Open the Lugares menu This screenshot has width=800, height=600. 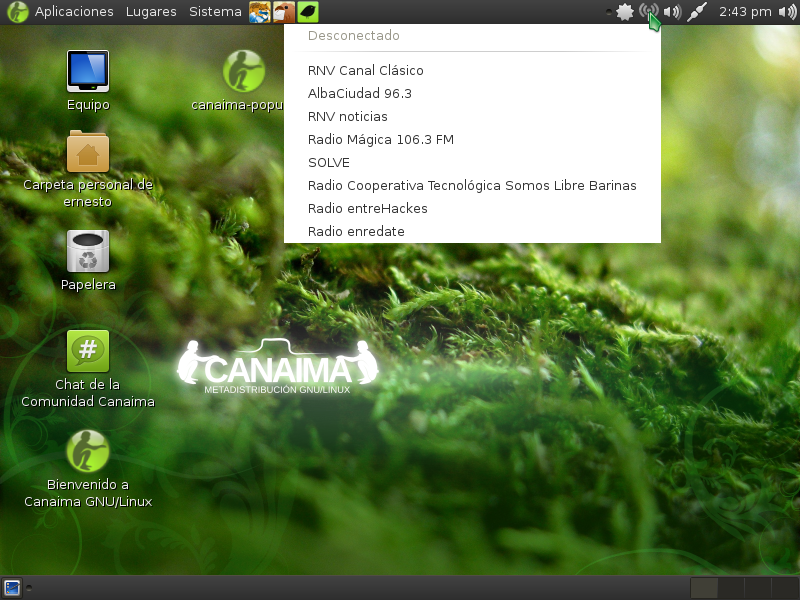(151, 12)
